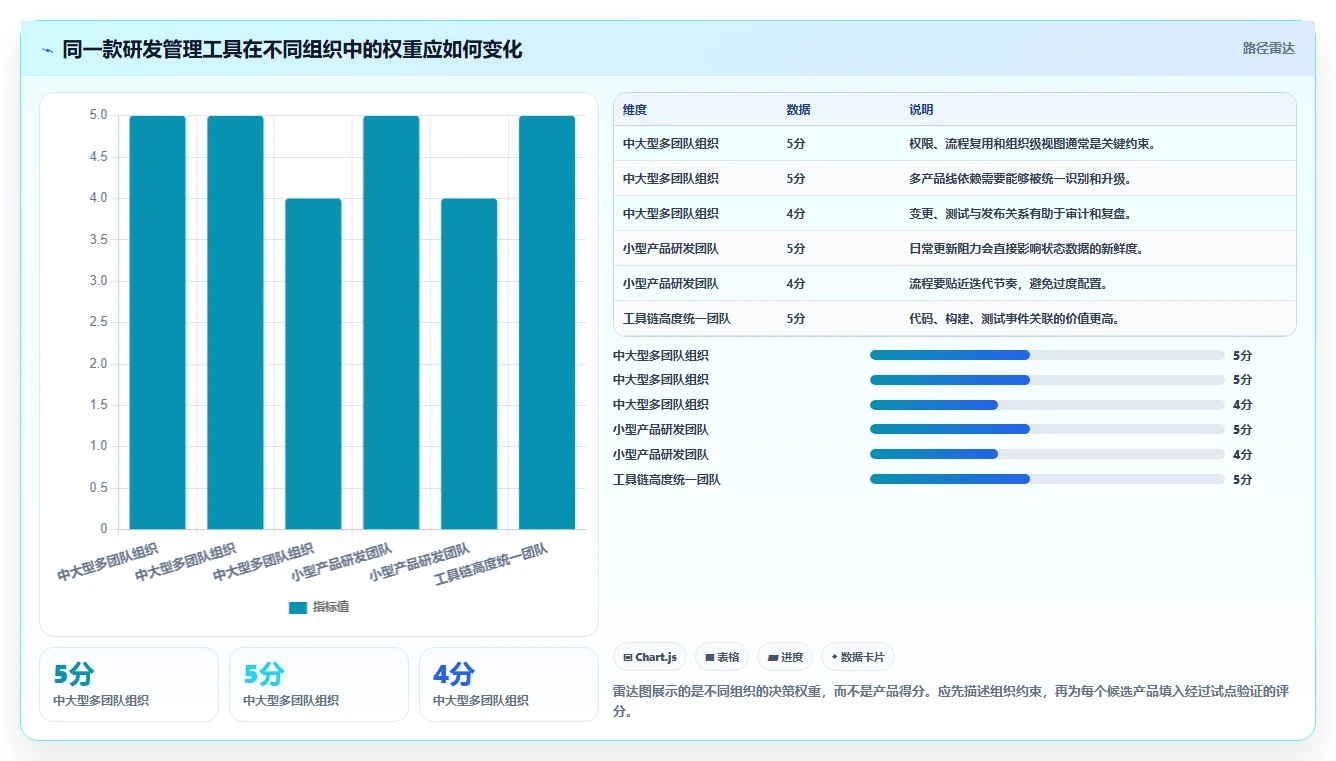Click the progress bar for 工具链高度统一团队
Screen dimensions: 1336x761
1047,479
